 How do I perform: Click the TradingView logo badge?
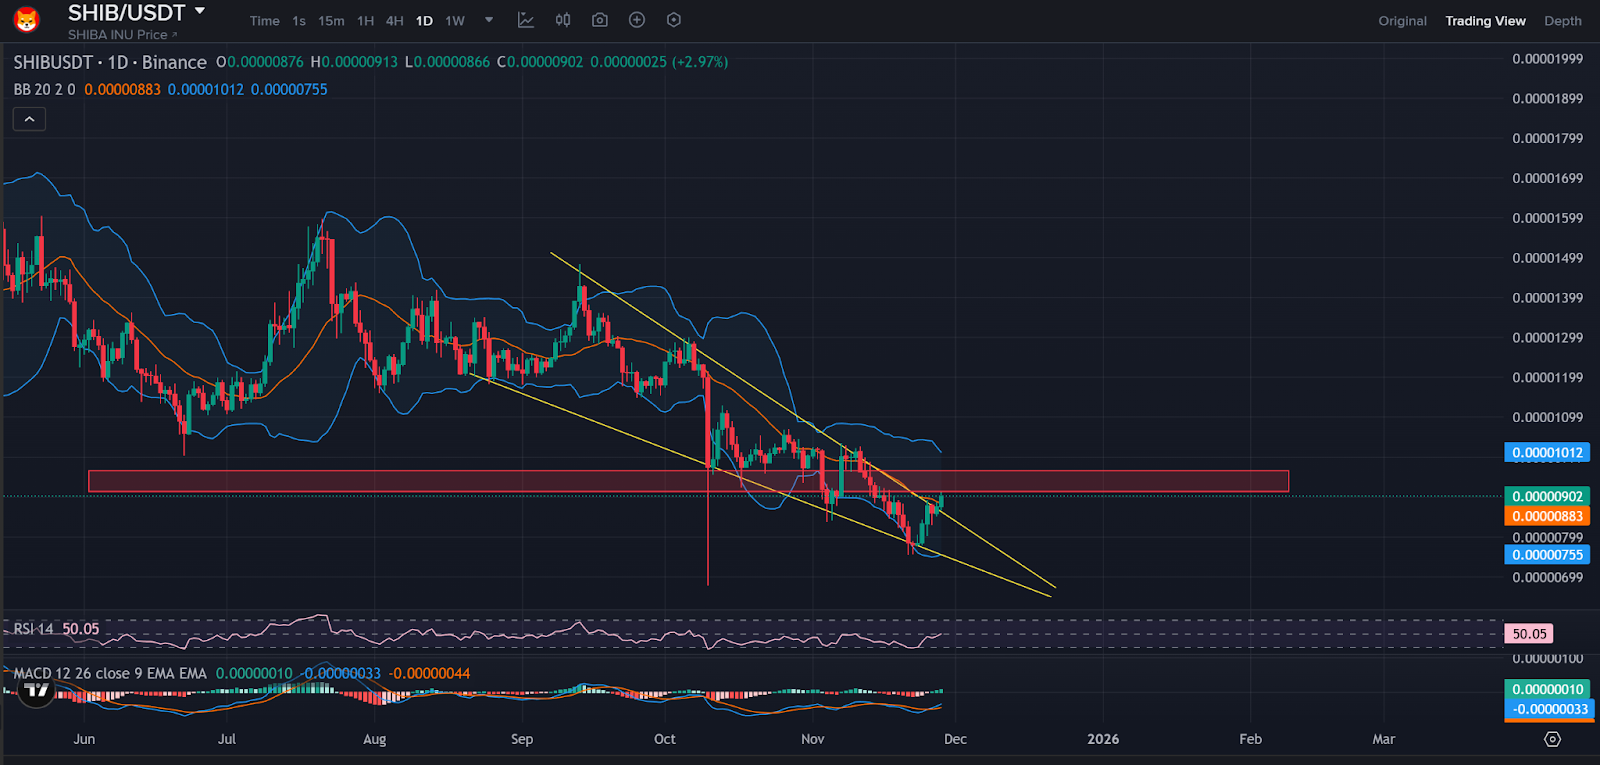click(37, 690)
